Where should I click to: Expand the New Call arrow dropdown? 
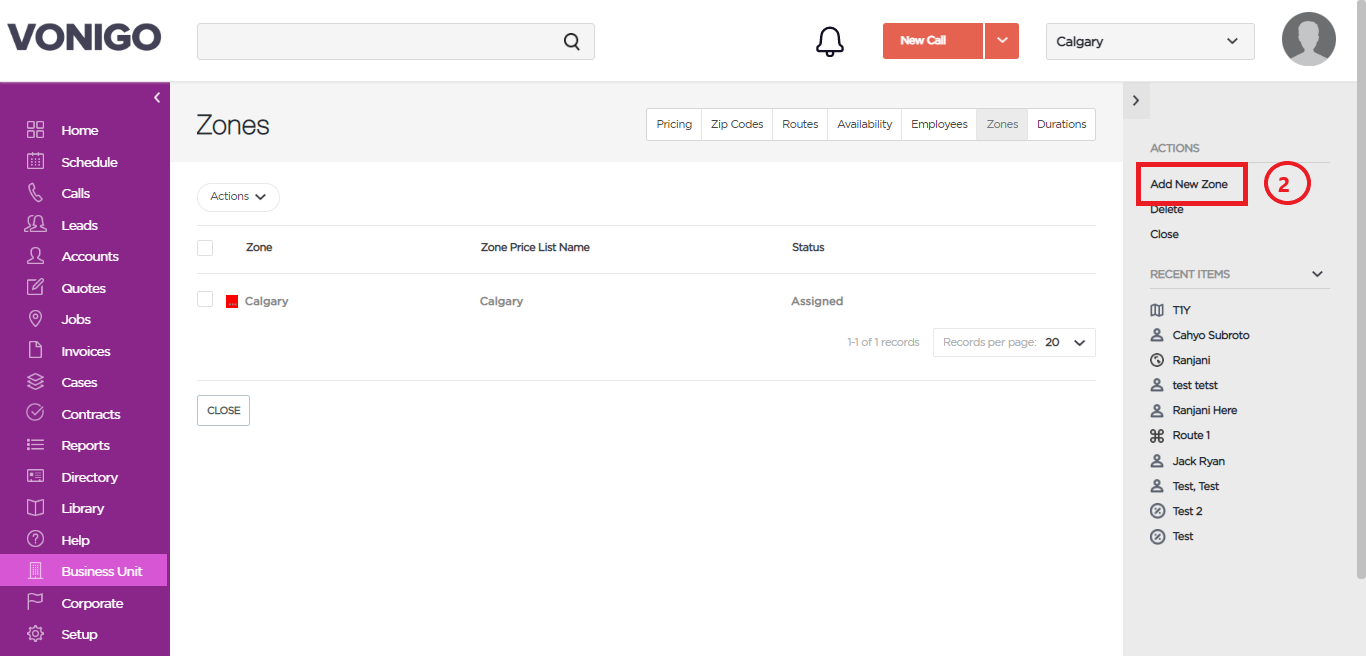pos(1002,41)
